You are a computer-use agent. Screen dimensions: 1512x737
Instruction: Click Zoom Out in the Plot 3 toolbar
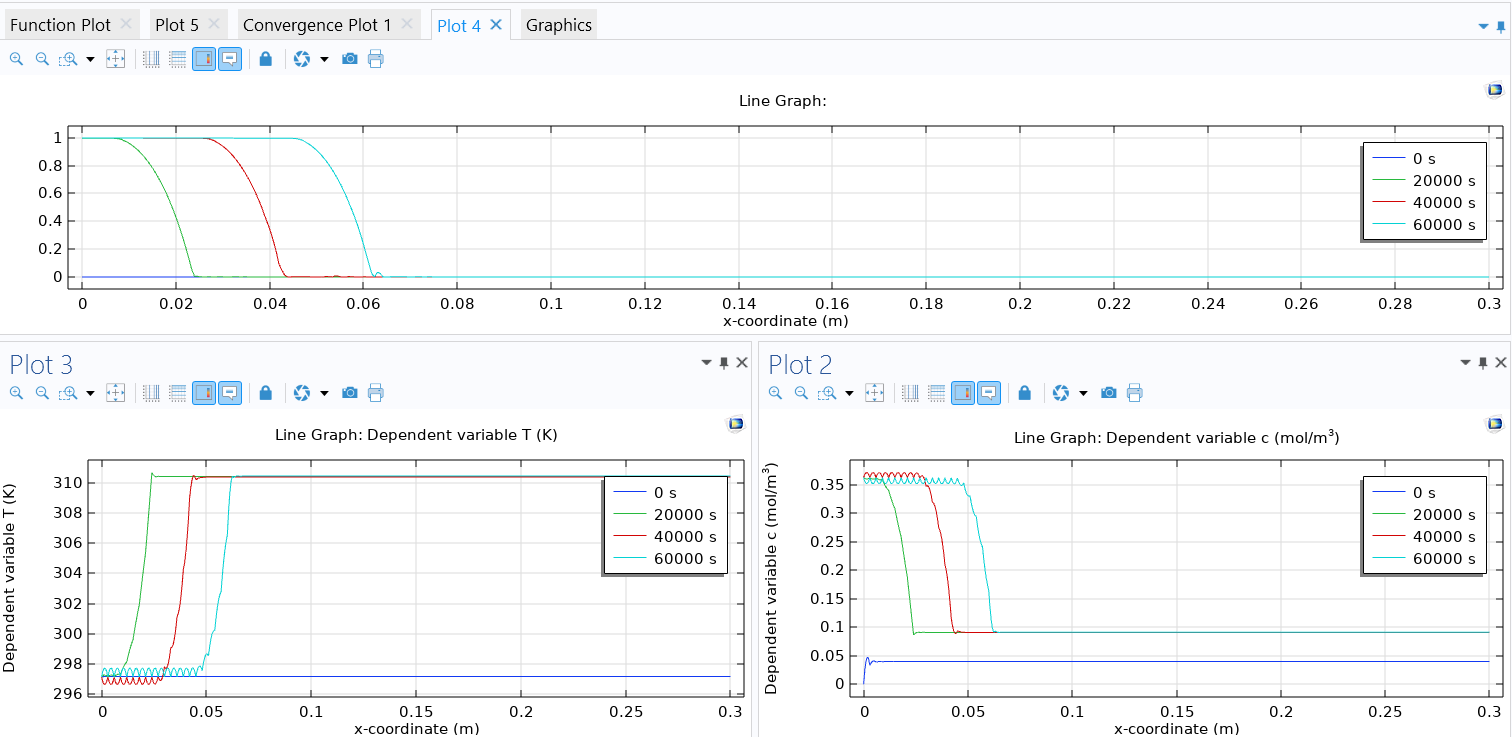pos(42,393)
